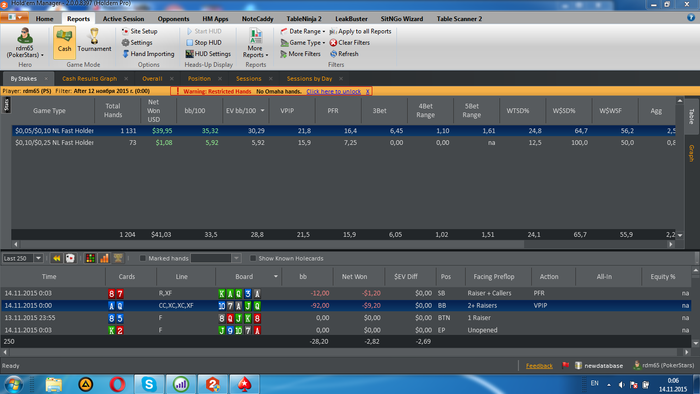Open Windows Start menu
Viewport: 700px width, 394px height.
[13, 384]
